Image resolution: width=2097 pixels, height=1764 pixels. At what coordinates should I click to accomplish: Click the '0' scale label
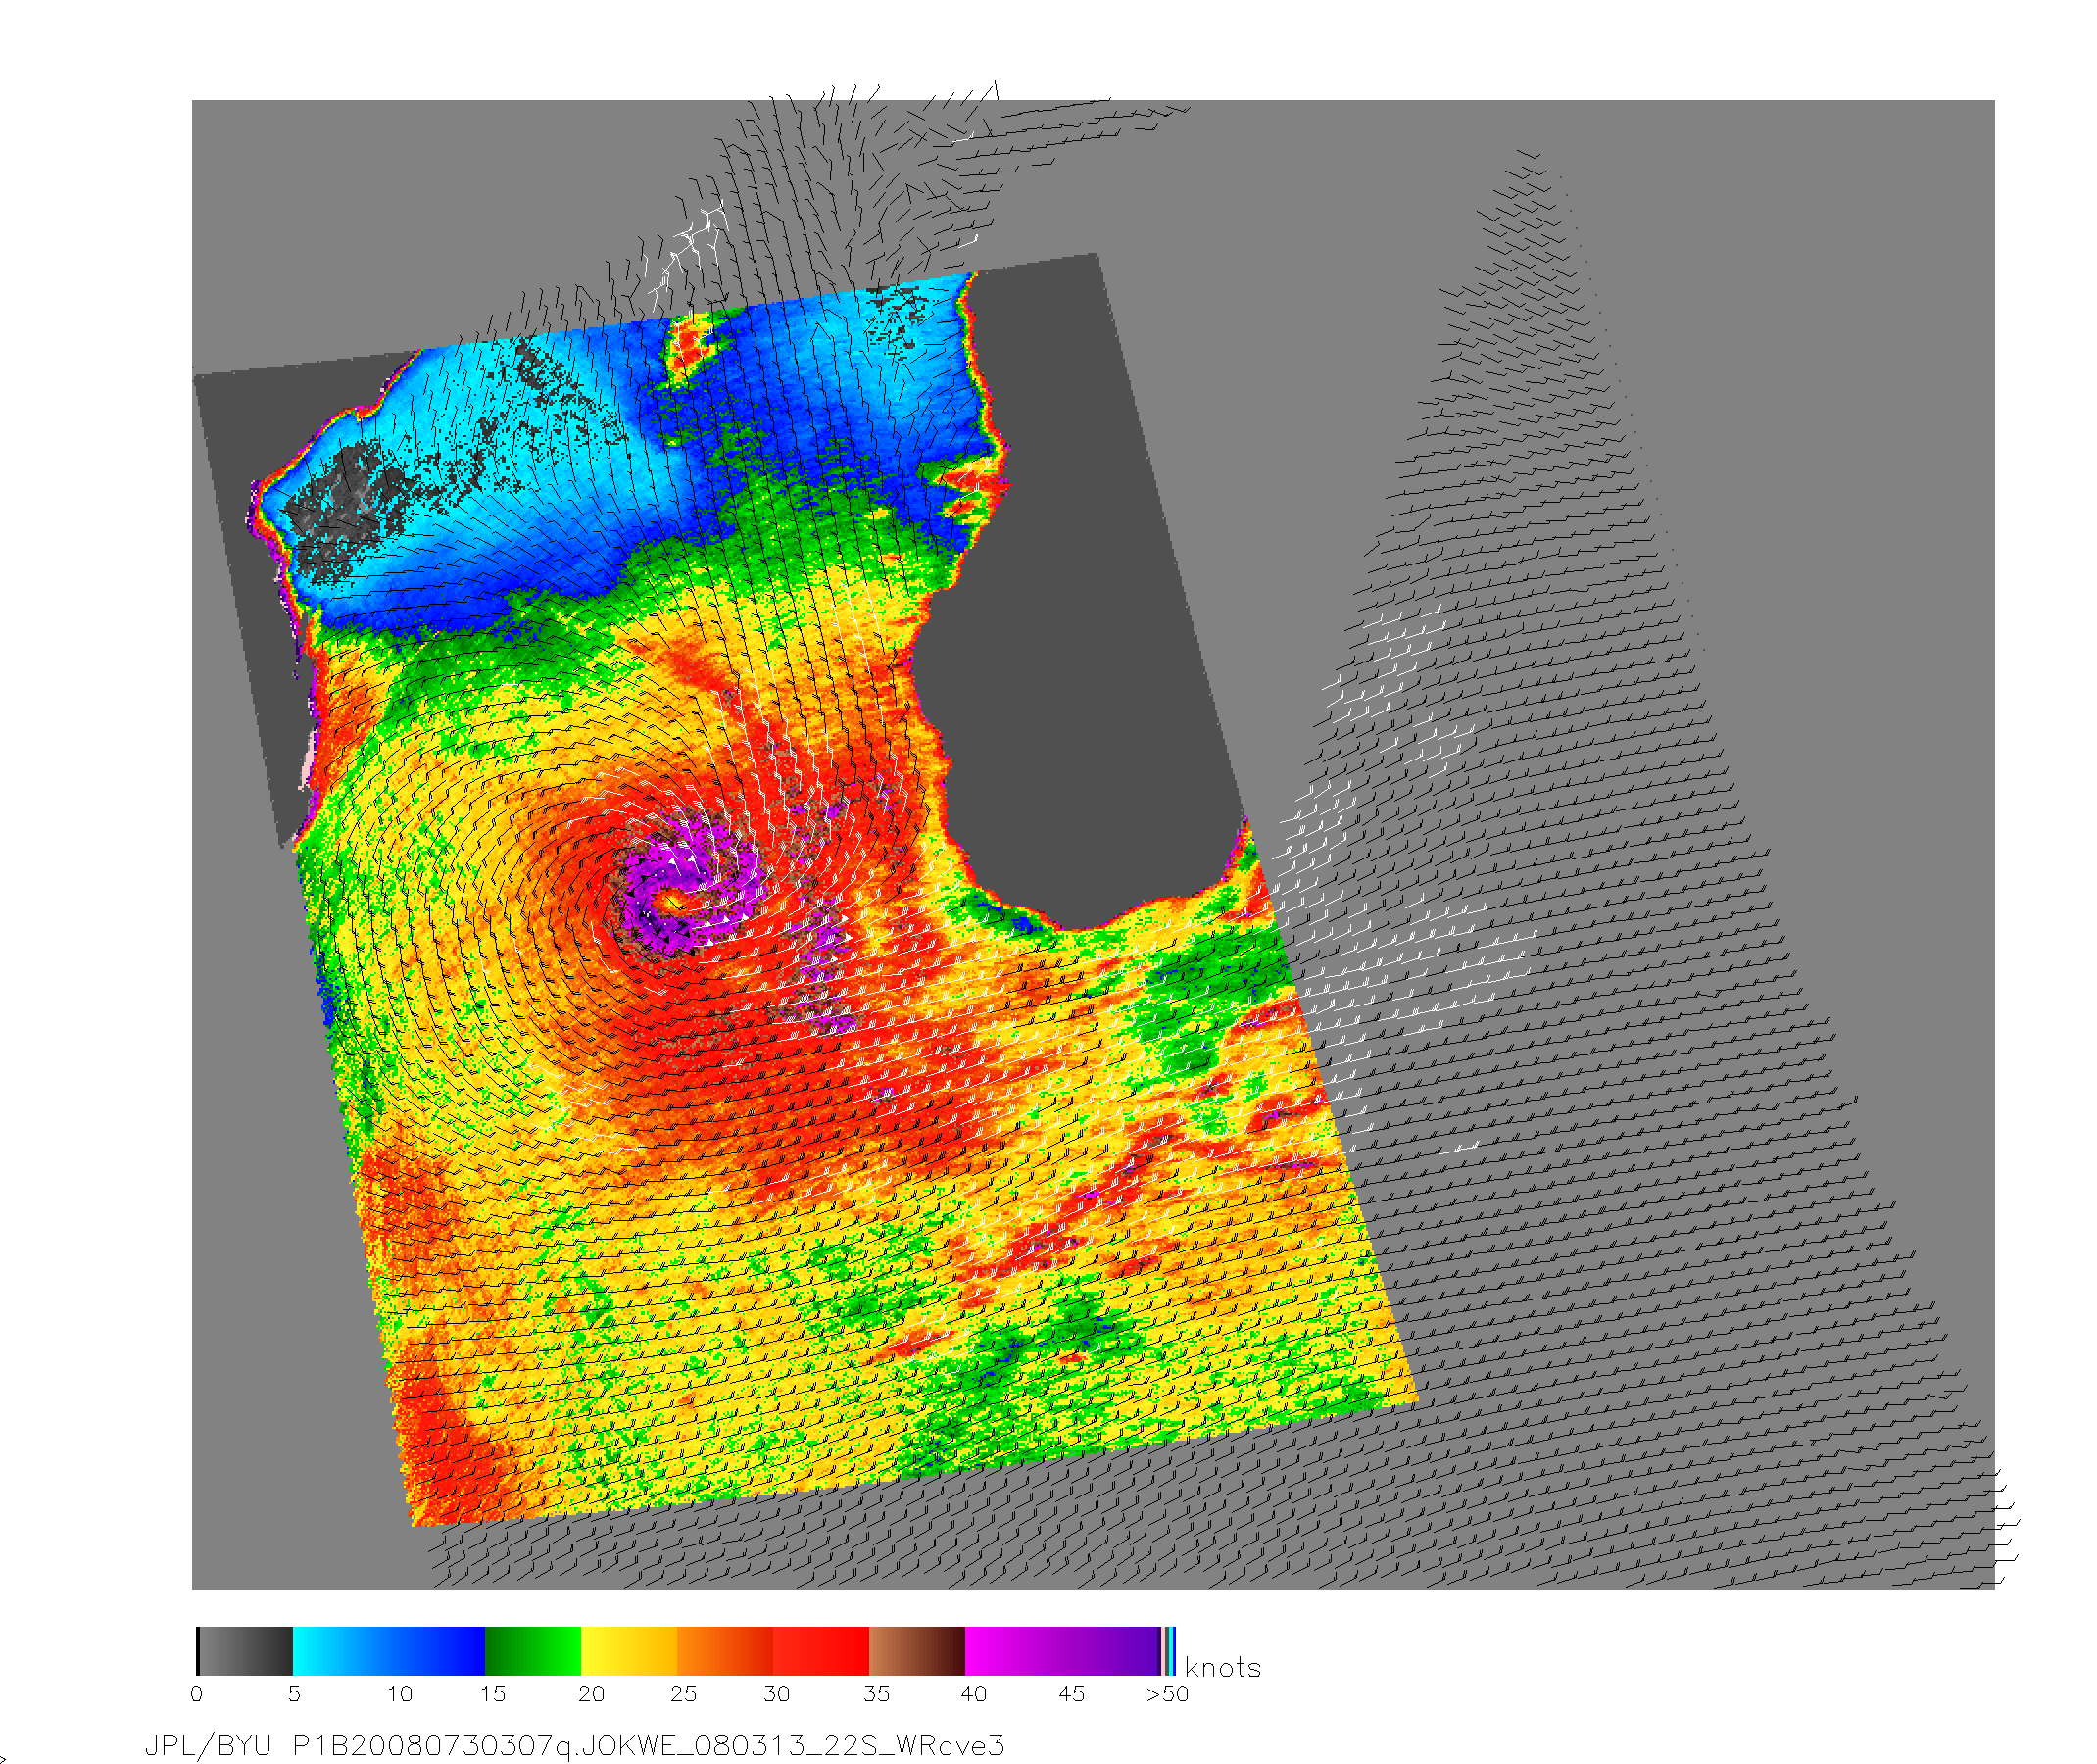click(x=196, y=1694)
